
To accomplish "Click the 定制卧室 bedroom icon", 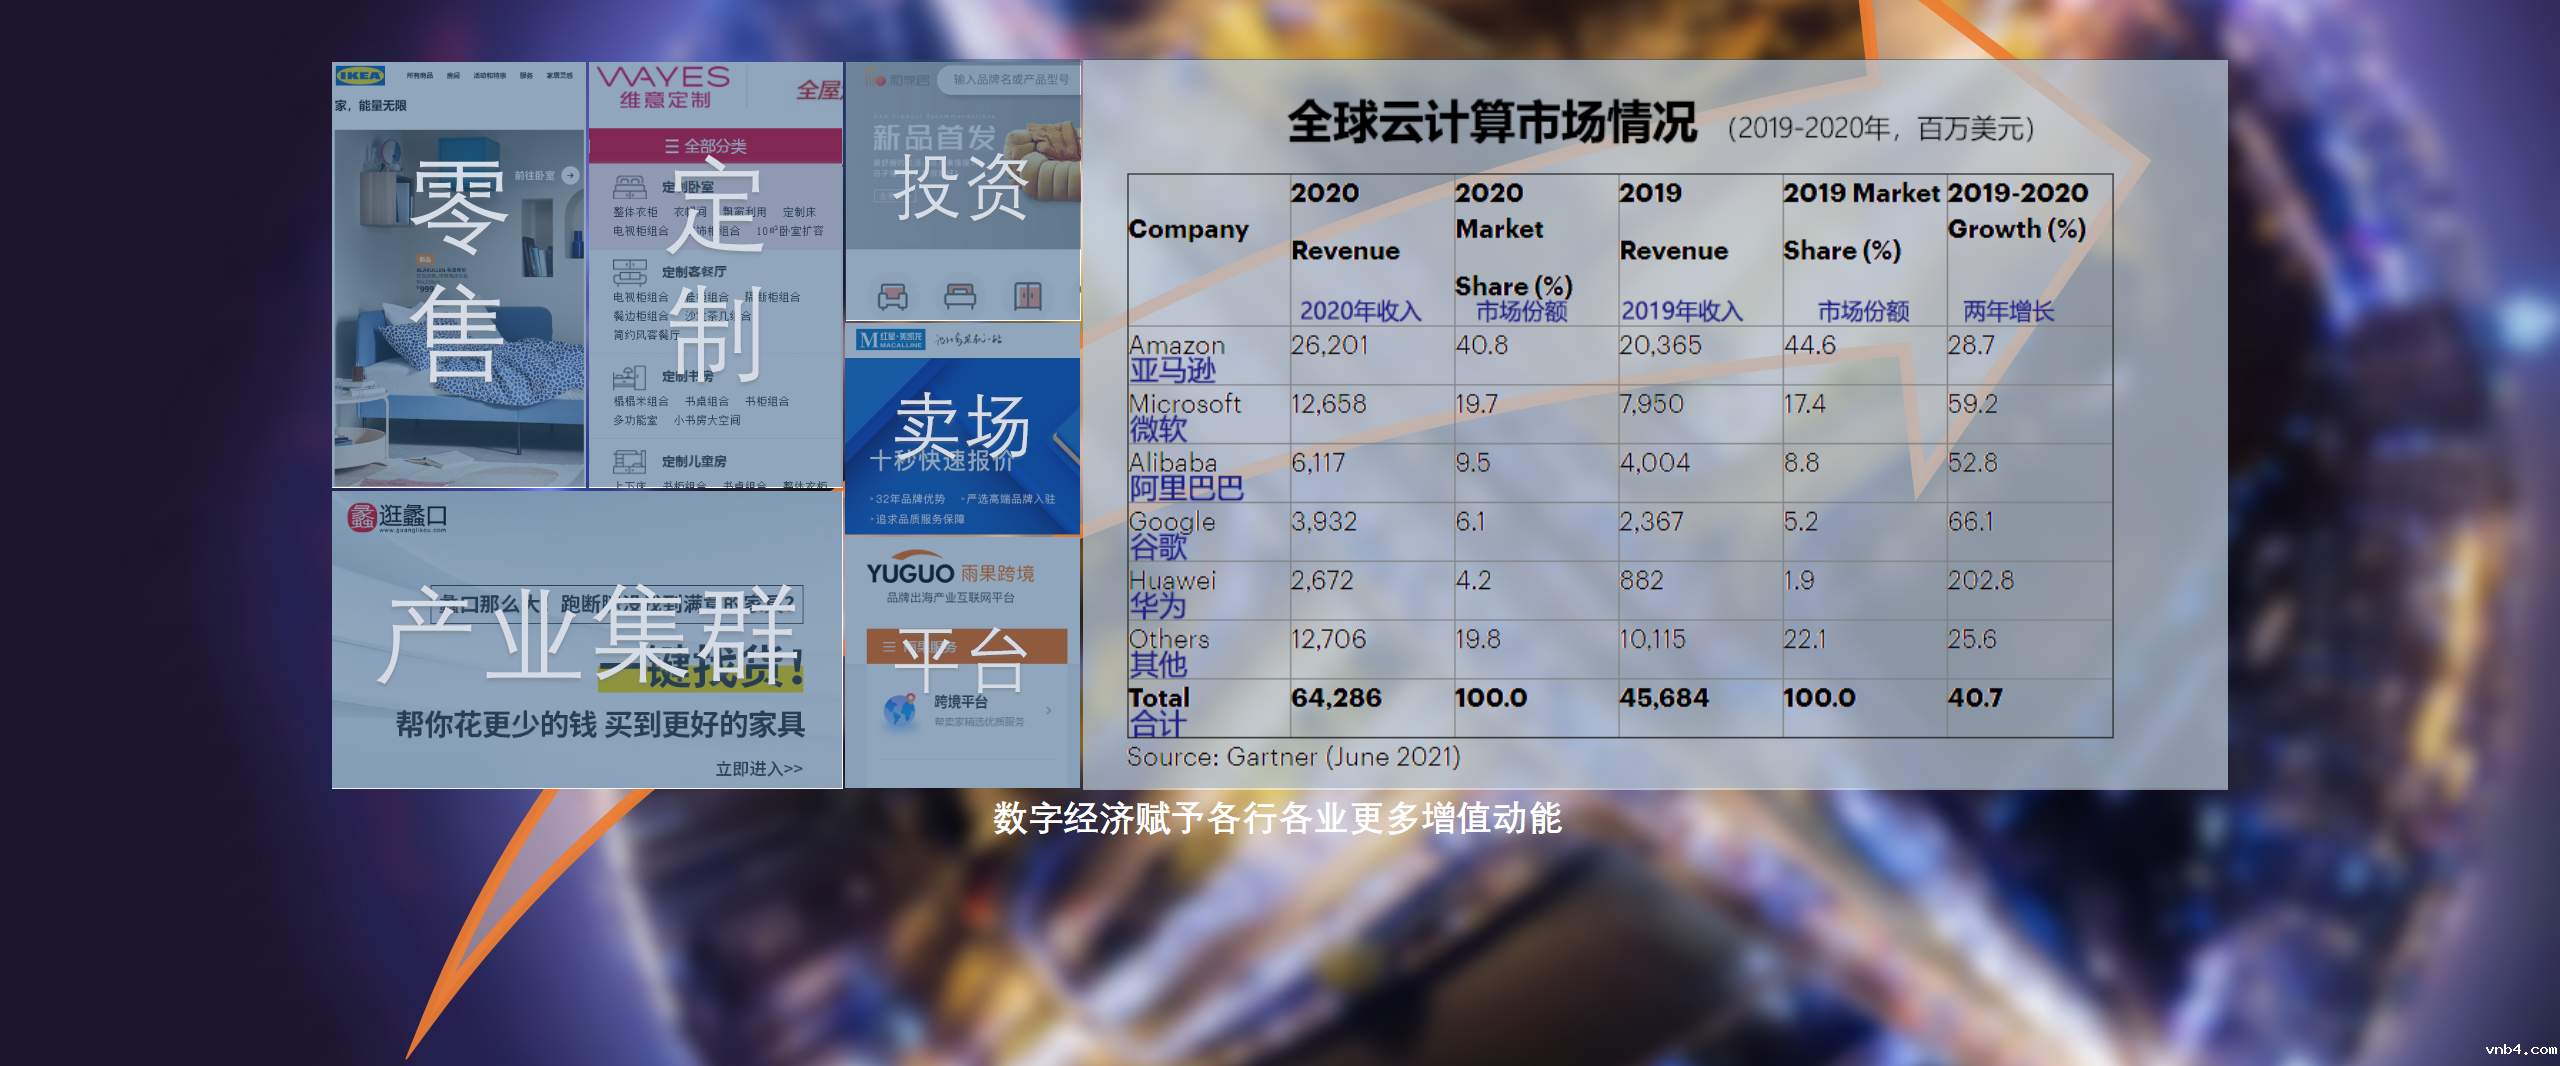I will 629,187.
